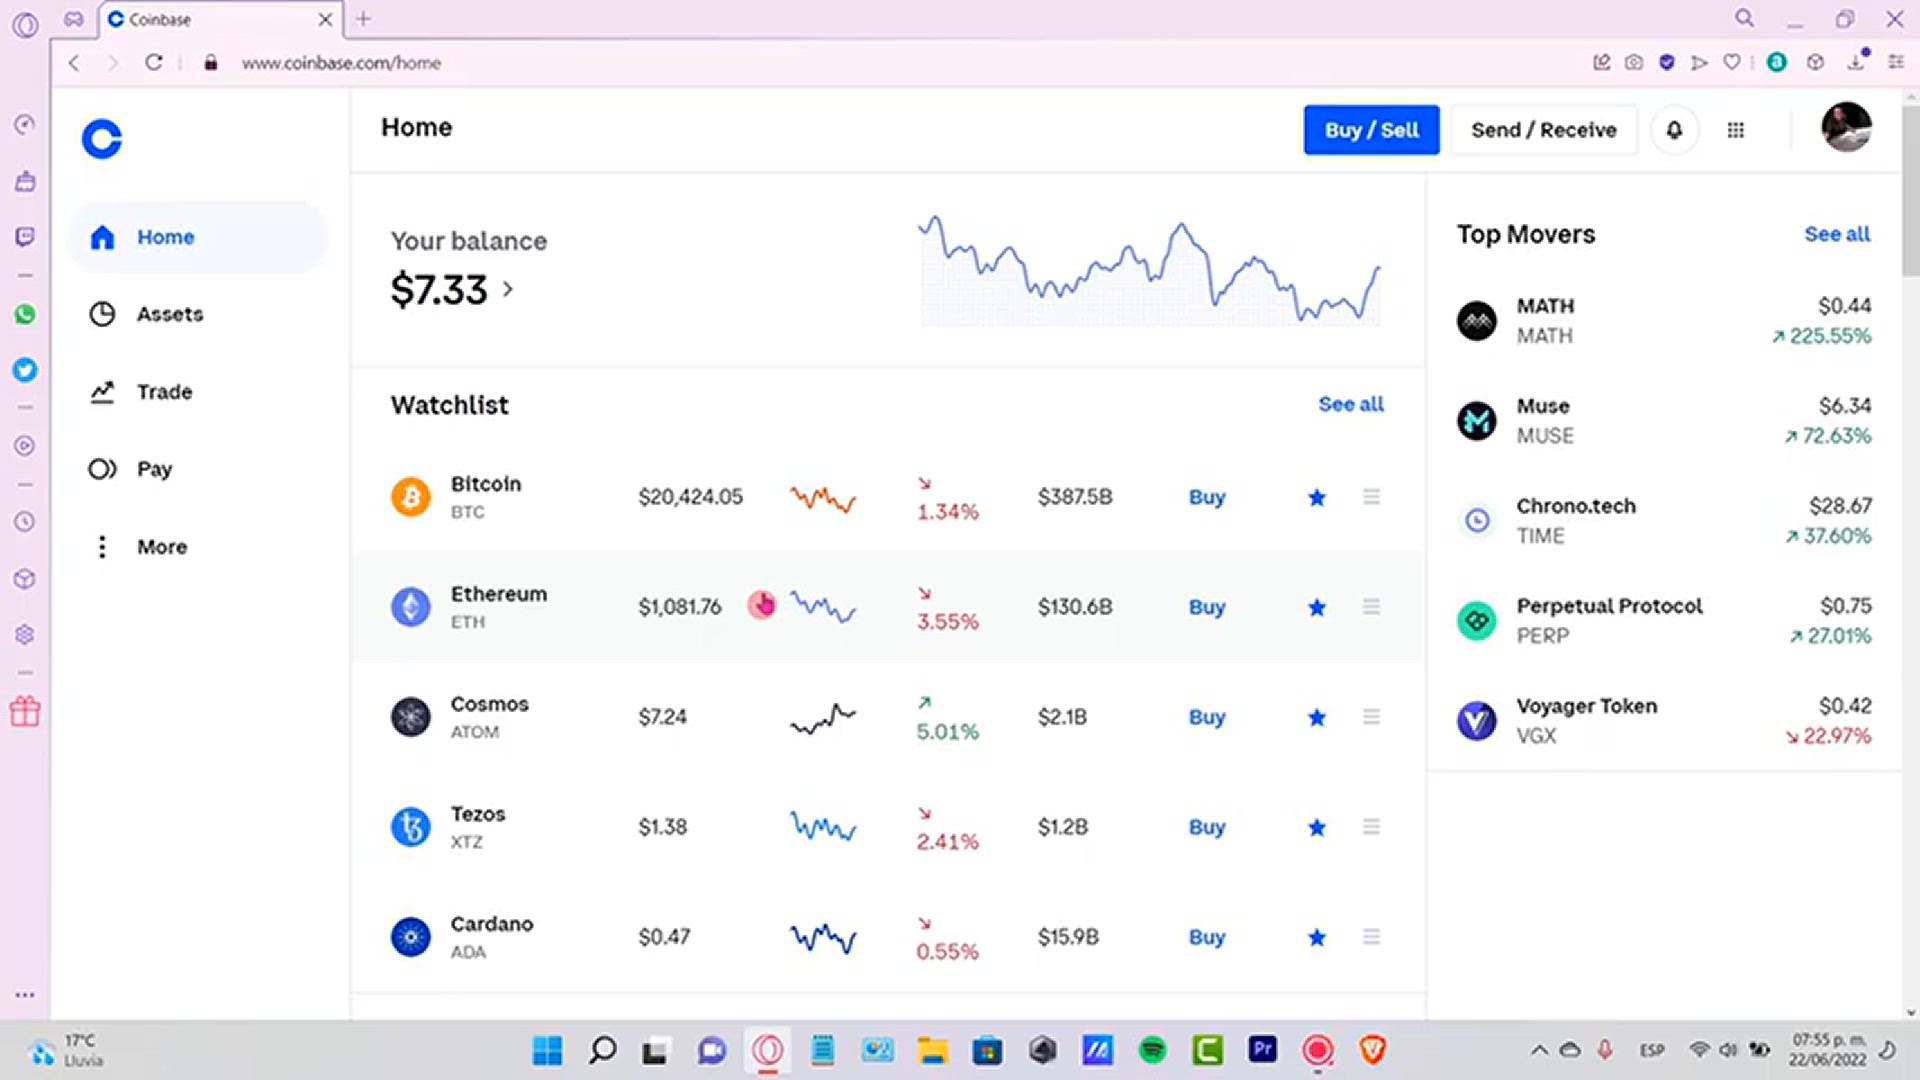Go to Home in the sidebar
The width and height of the screenshot is (1920, 1080).
pyautogui.click(x=197, y=237)
